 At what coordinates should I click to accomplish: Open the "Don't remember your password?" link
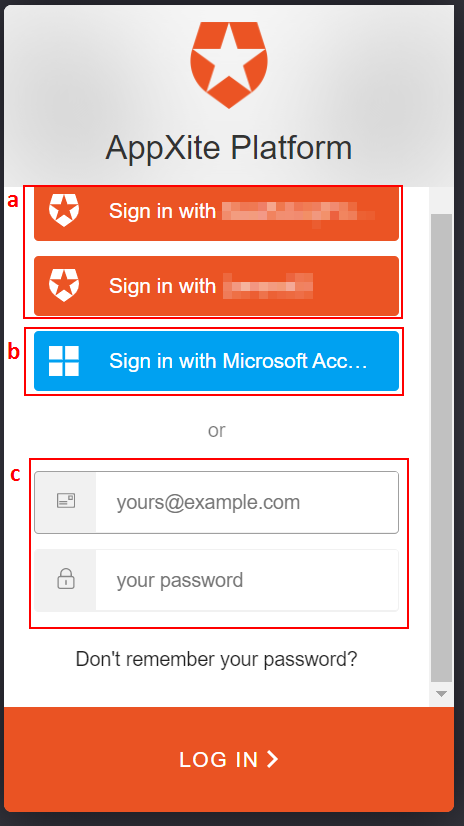tap(216, 659)
